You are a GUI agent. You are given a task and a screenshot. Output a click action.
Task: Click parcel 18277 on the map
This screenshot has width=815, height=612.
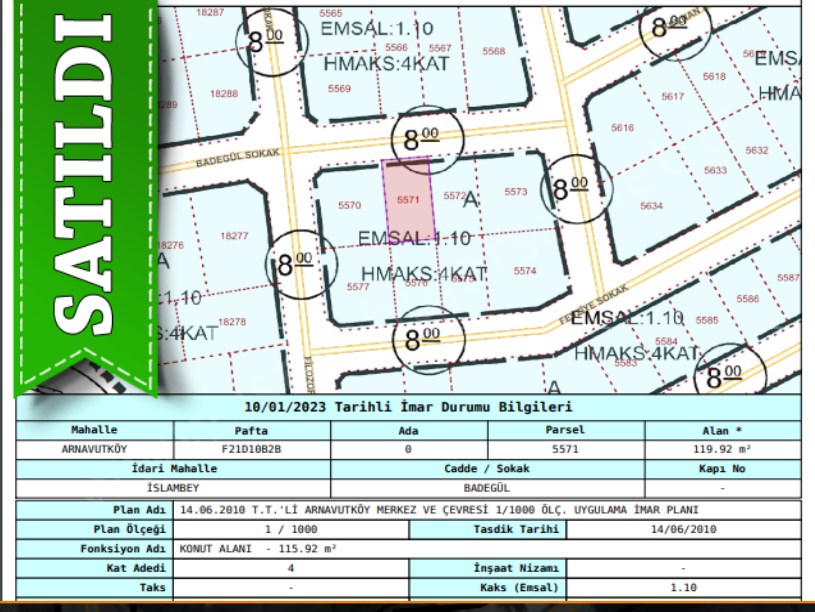(235, 236)
